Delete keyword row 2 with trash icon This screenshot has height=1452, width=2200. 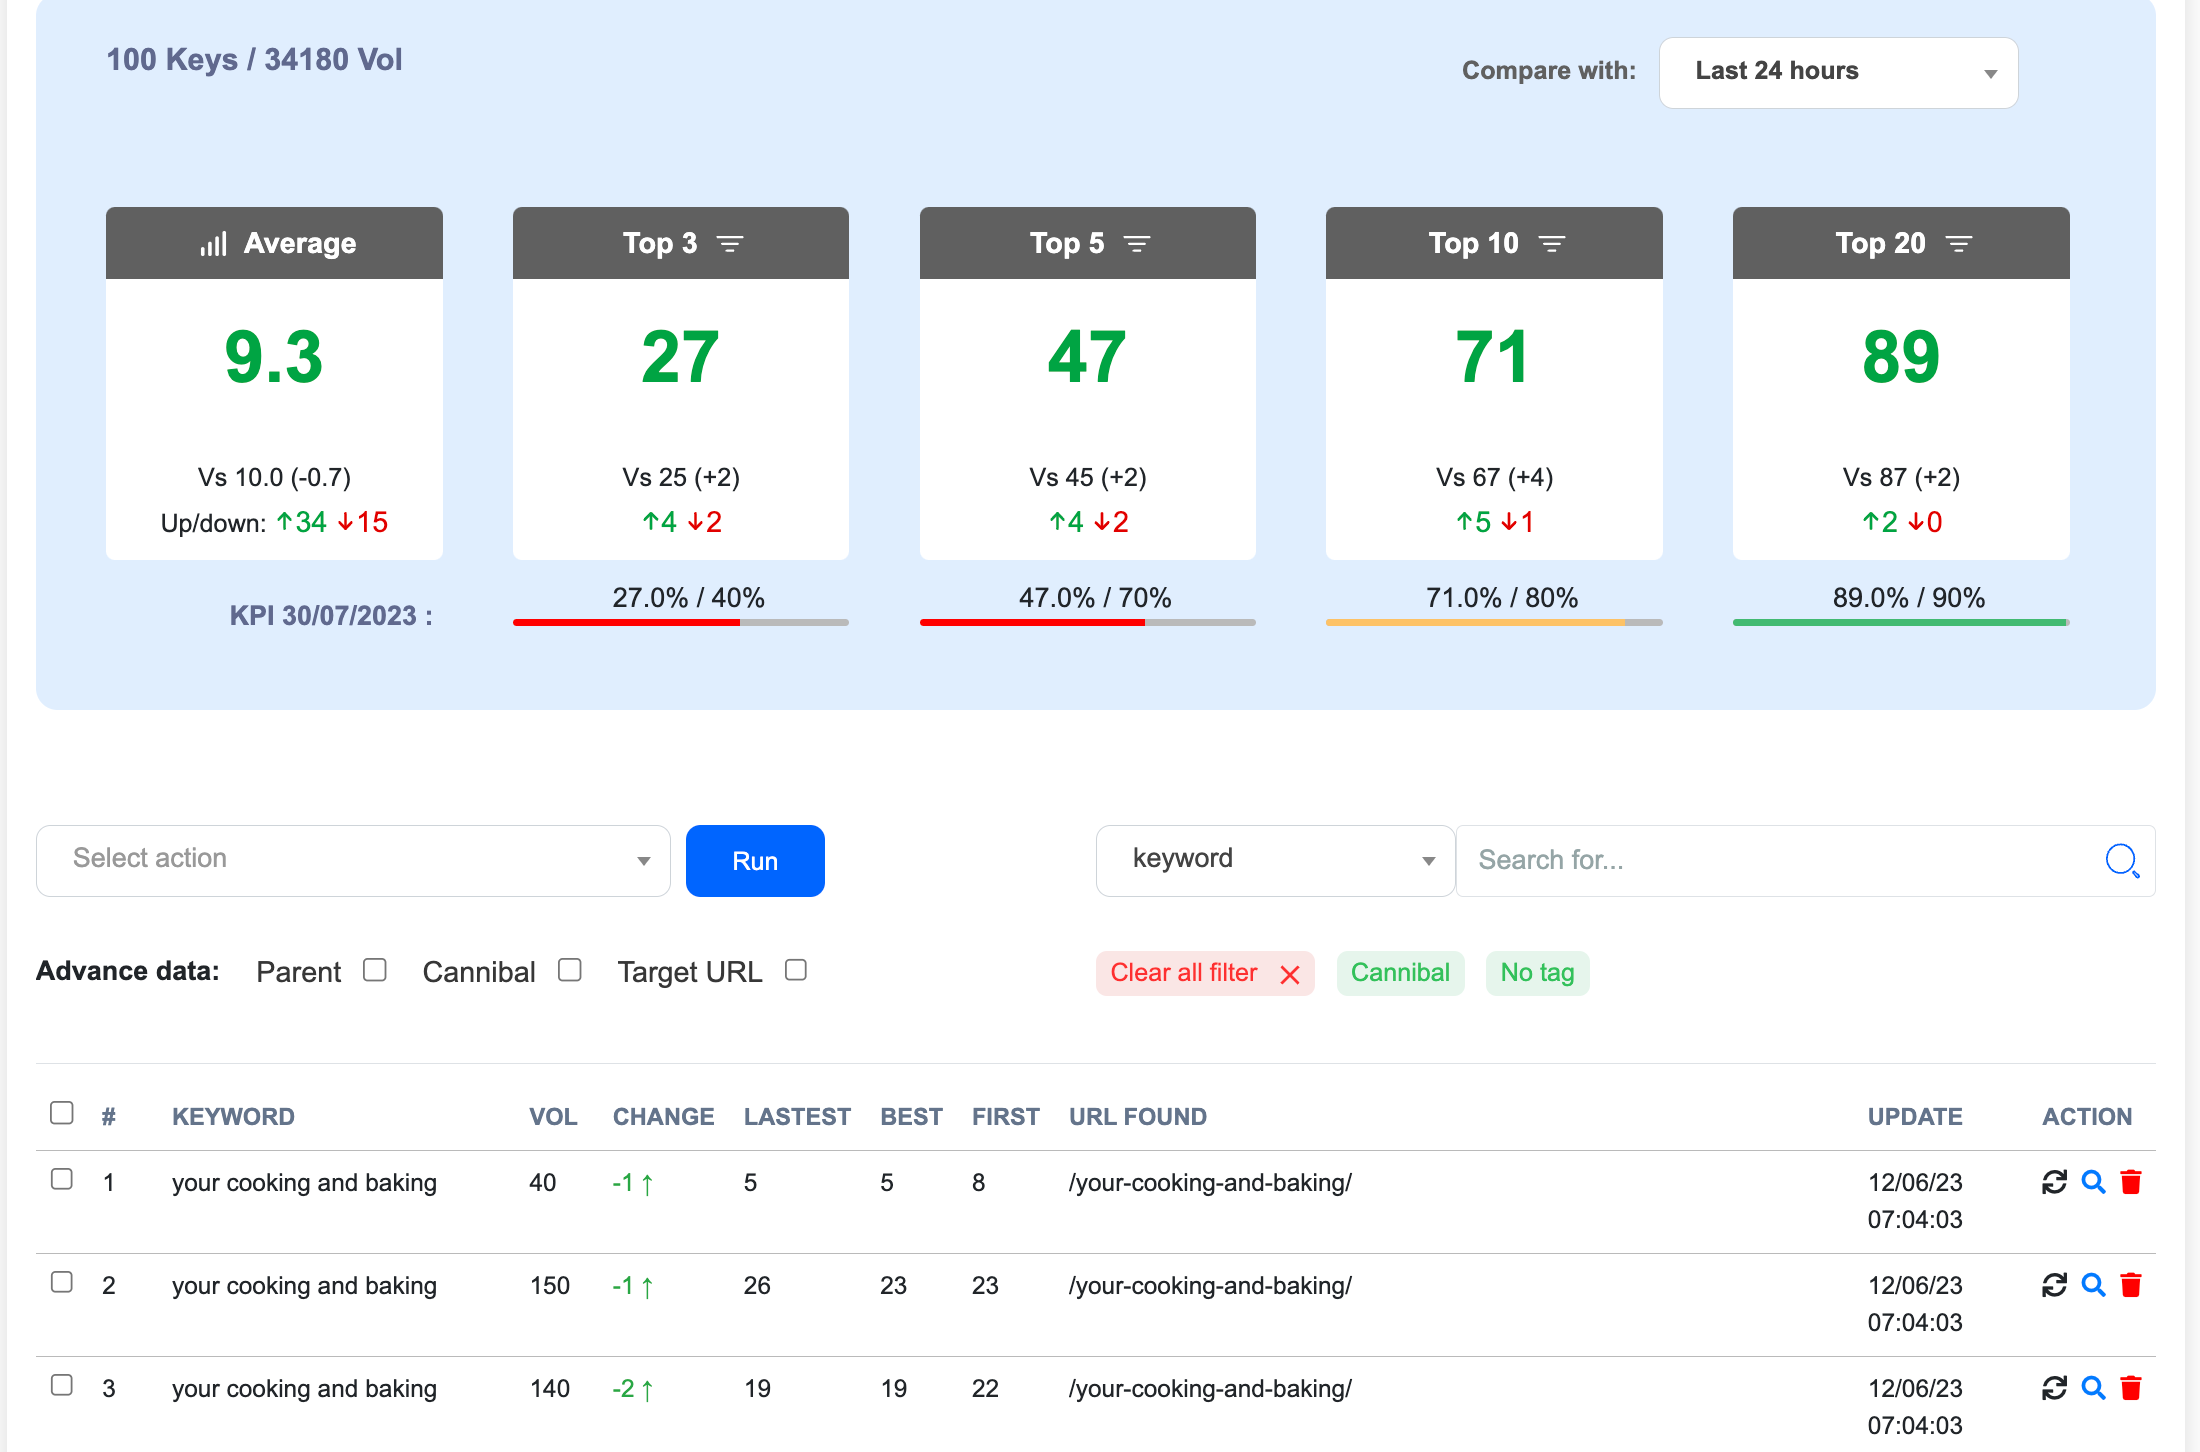[2131, 1285]
